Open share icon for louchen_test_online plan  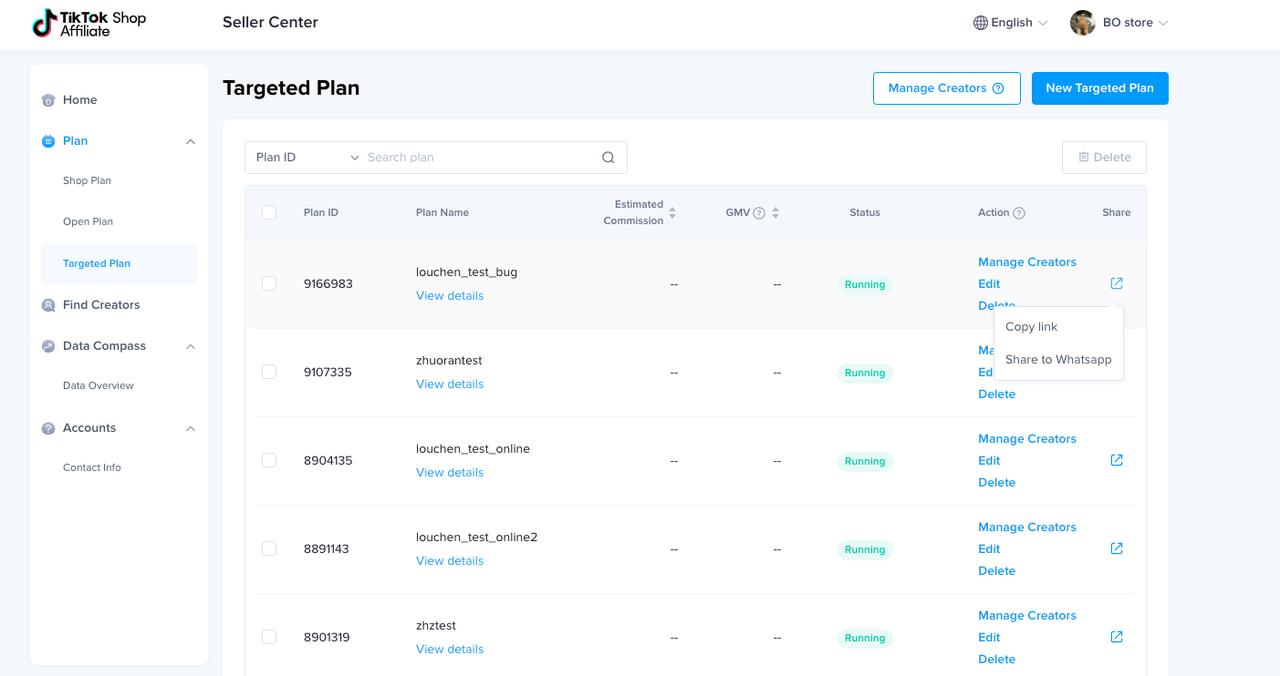coord(1116,460)
